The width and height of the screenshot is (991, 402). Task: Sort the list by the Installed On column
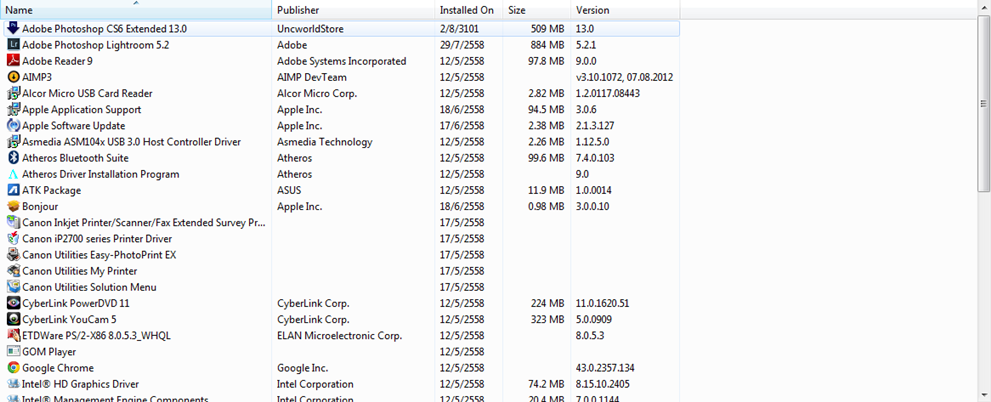click(x=468, y=10)
